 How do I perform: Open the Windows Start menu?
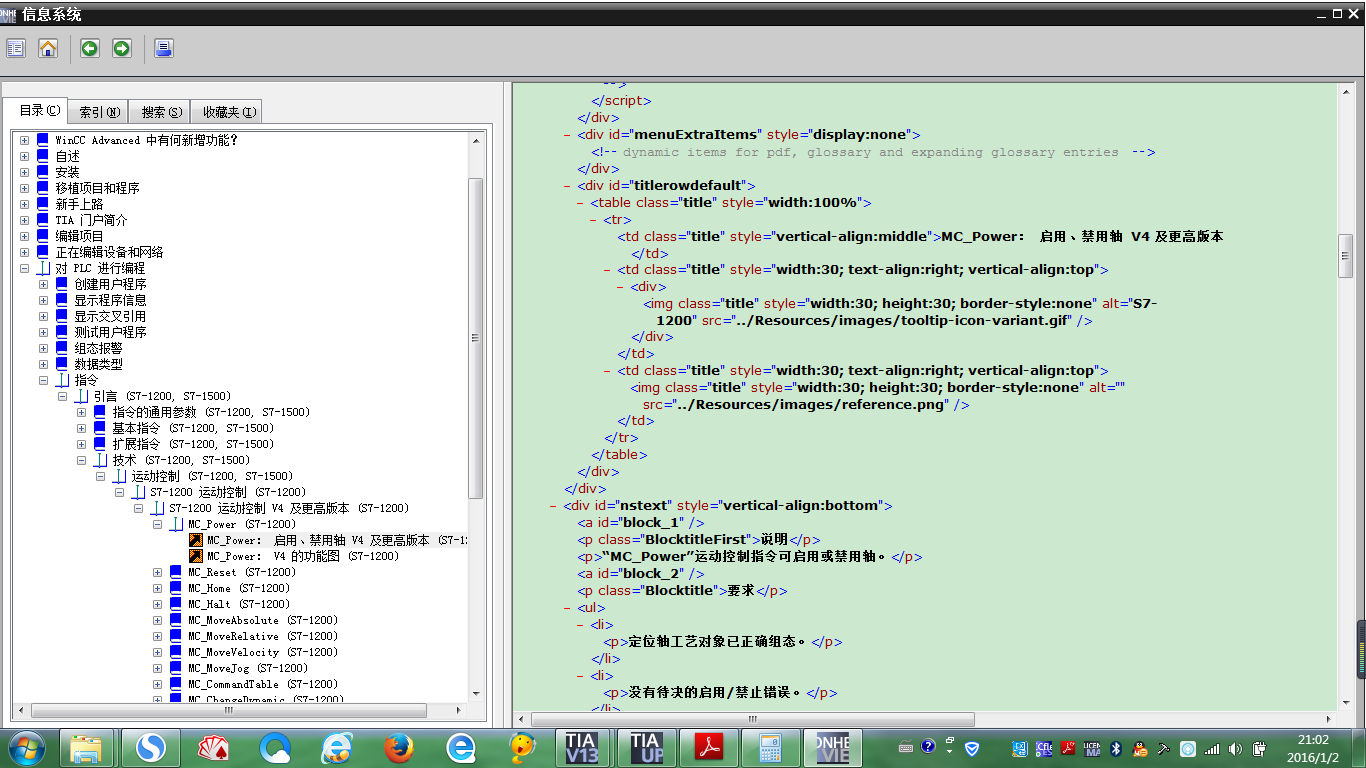pyautogui.click(x=26, y=748)
